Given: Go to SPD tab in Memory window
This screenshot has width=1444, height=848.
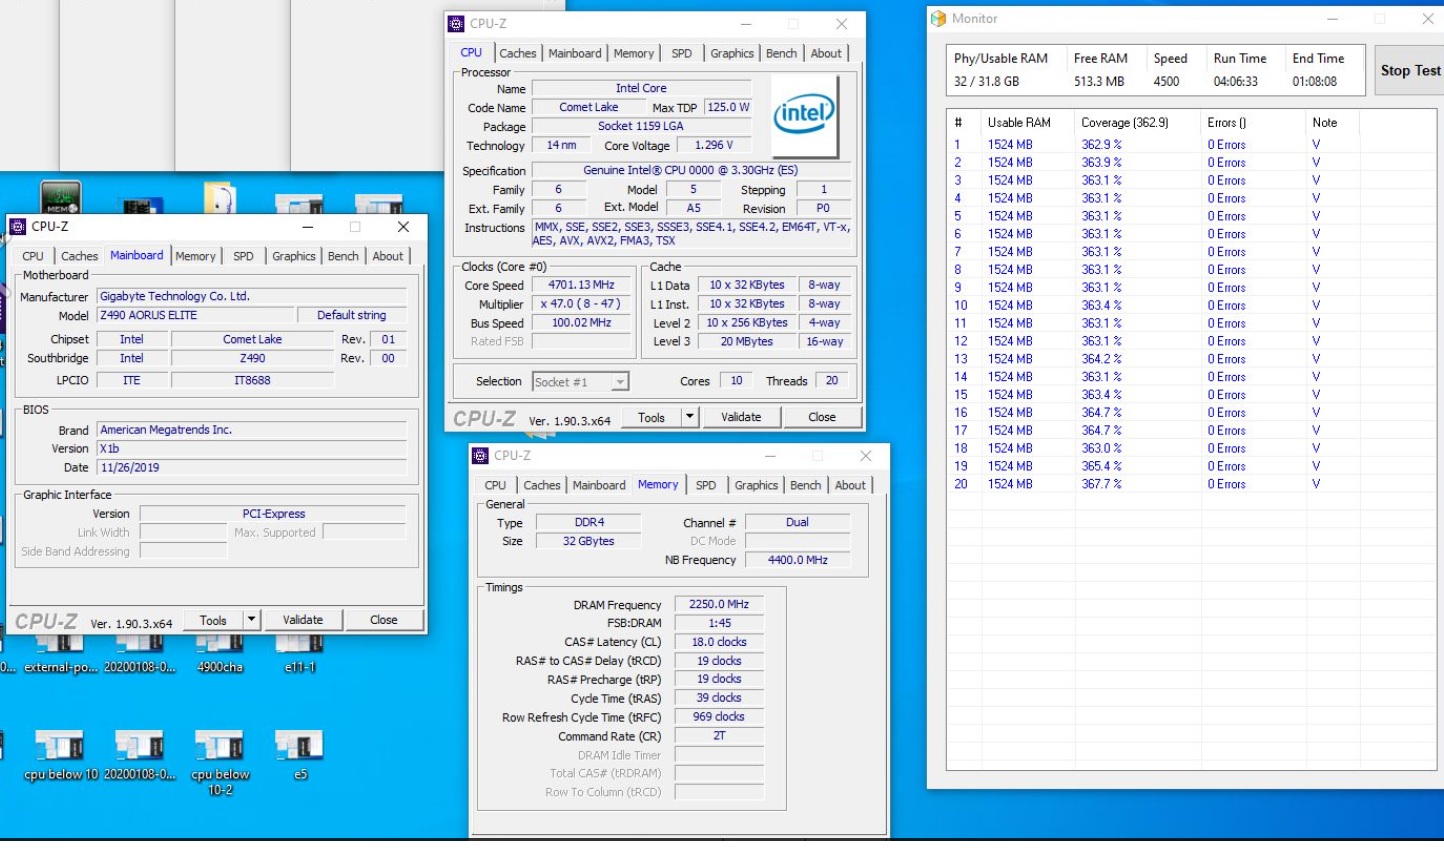Looking at the screenshot, I should click(705, 486).
